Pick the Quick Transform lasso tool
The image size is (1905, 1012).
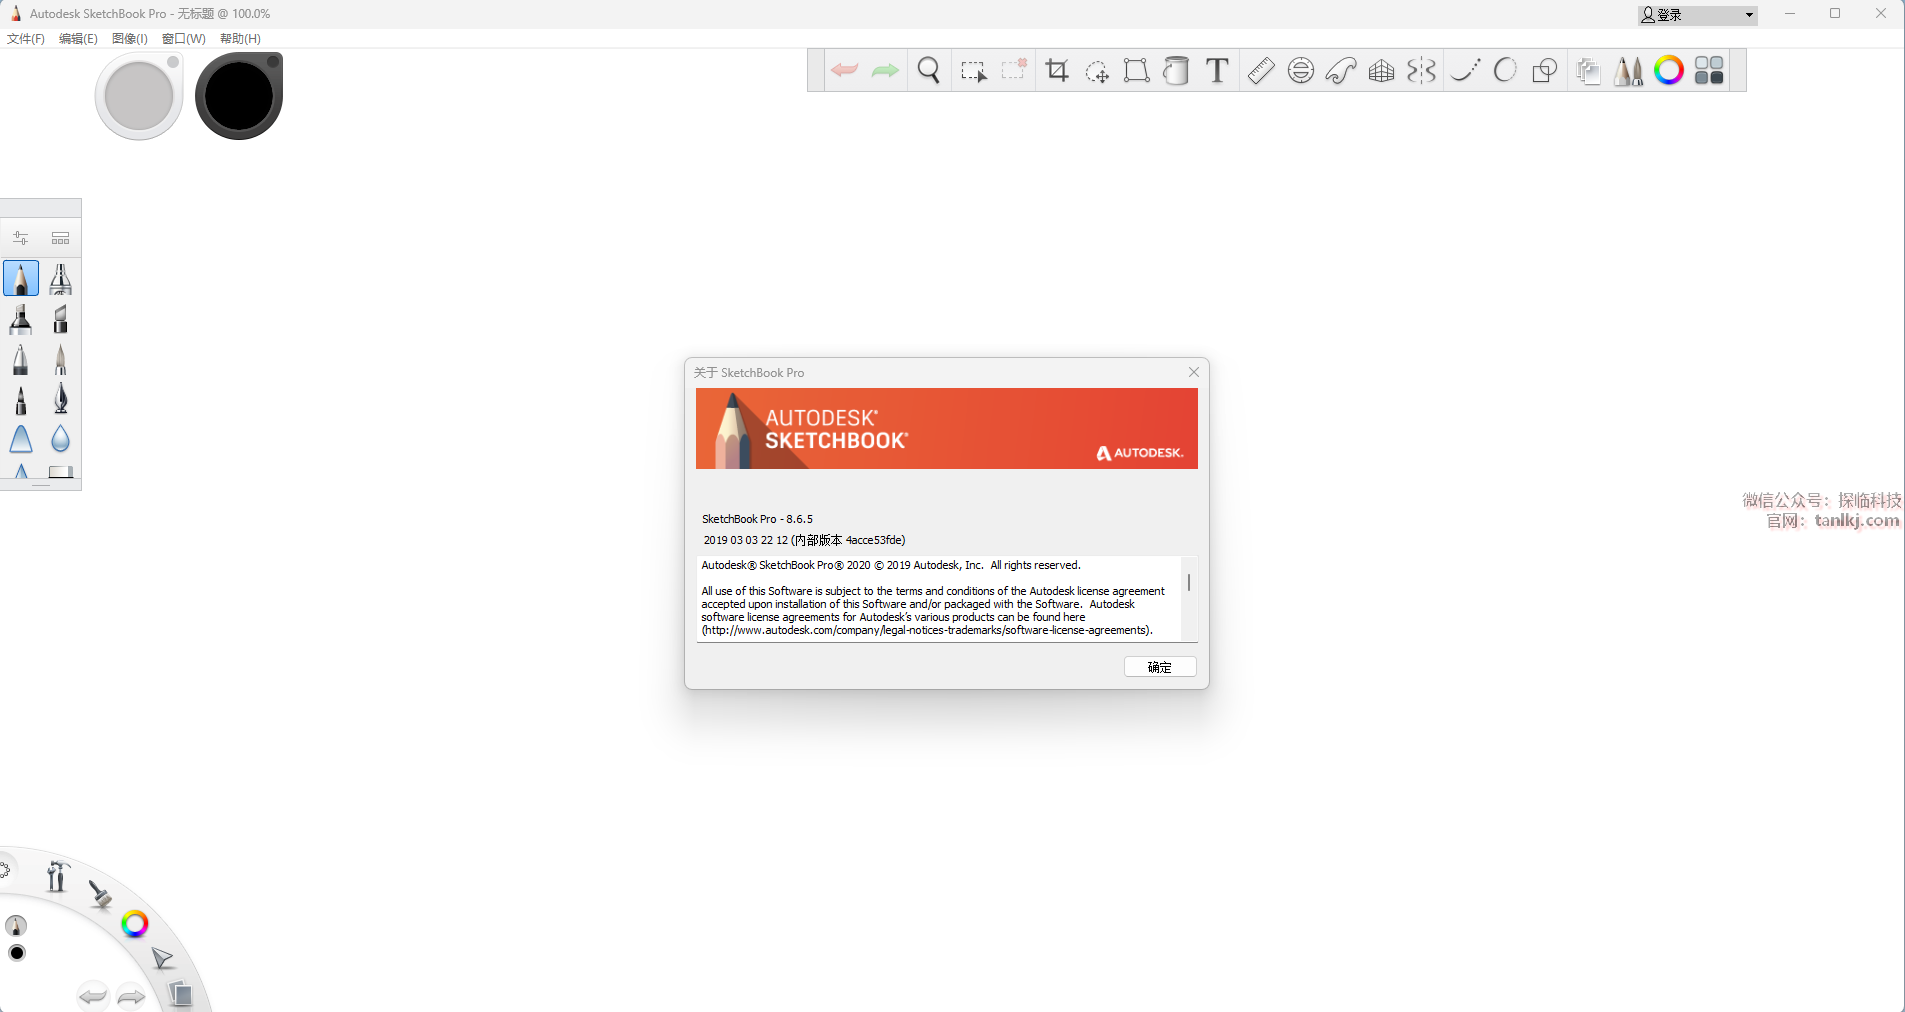tap(1097, 70)
